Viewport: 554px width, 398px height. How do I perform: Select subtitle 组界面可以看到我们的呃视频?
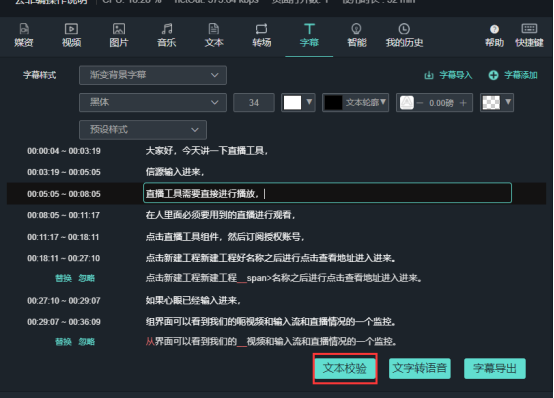click(271, 322)
